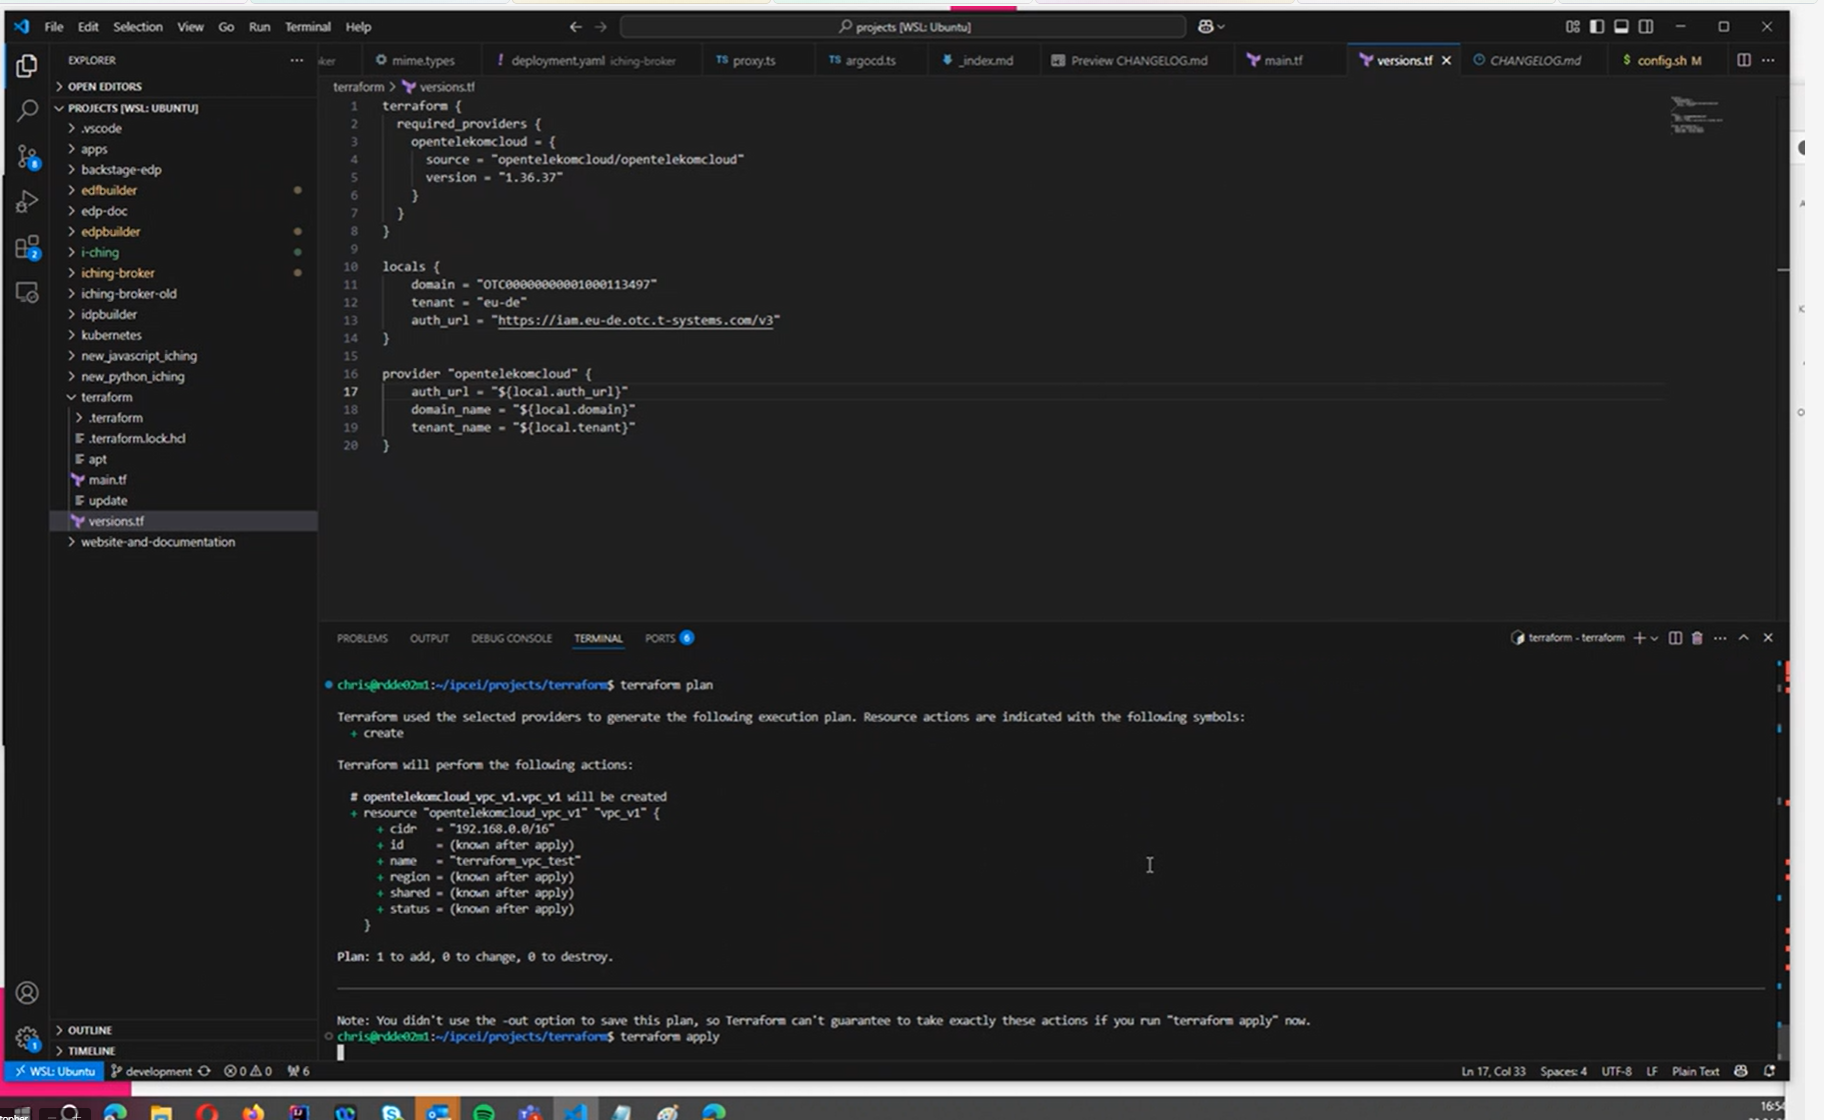Click forwarded ports indicator showing 6
This screenshot has width=1824, height=1120.
[x=298, y=1071]
